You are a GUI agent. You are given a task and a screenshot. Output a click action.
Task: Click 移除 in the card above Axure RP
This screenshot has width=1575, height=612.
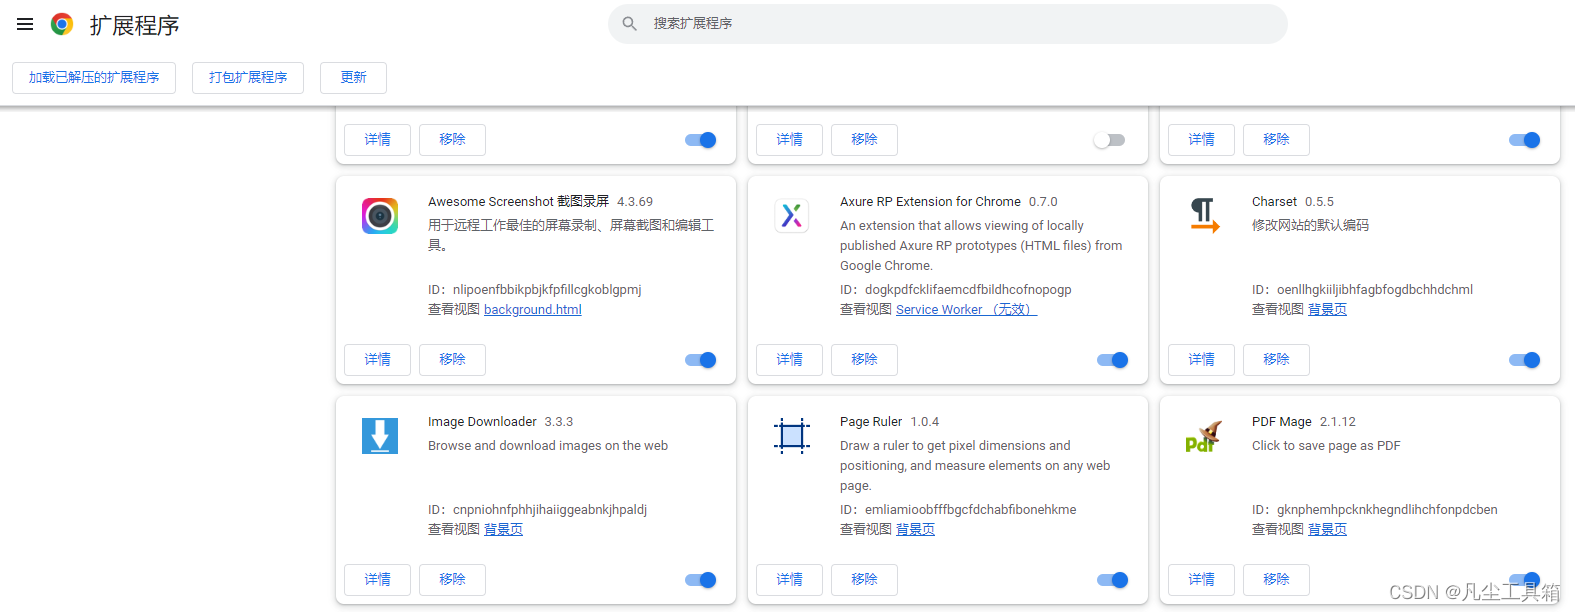pyautogui.click(x=864, y=140)
